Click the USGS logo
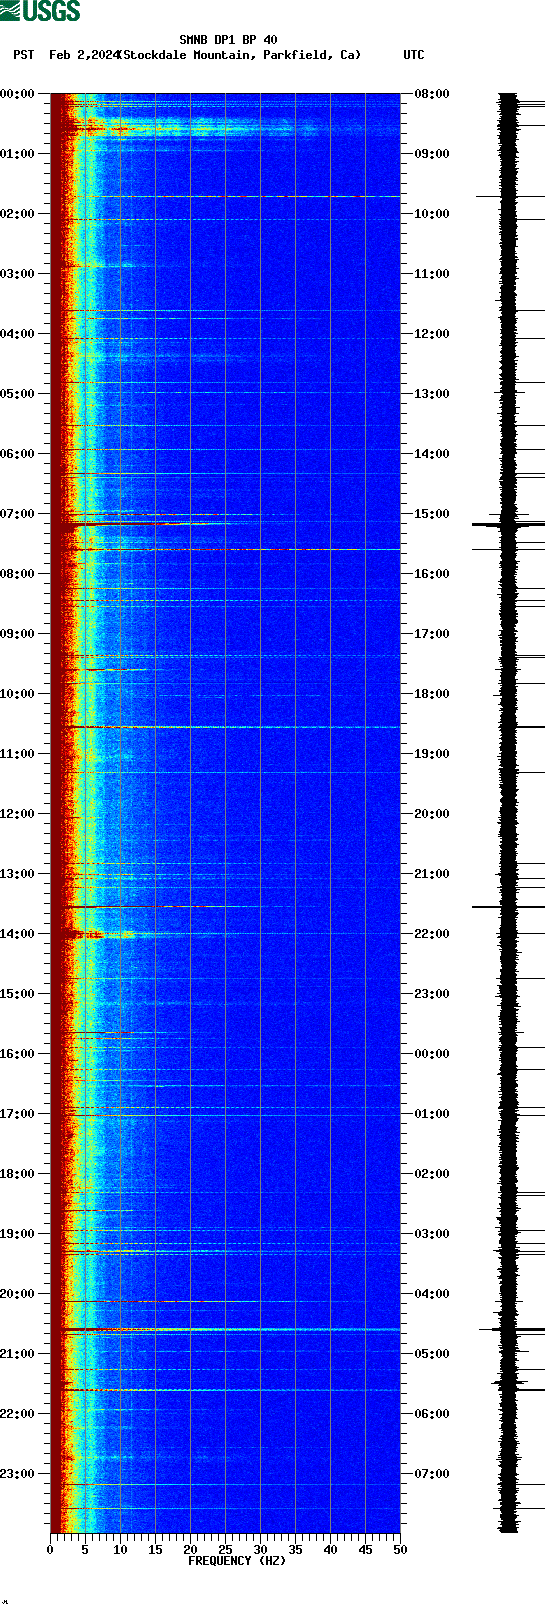Image resolution: width=552 pixels, height=1613 pixels. [40, 11]
